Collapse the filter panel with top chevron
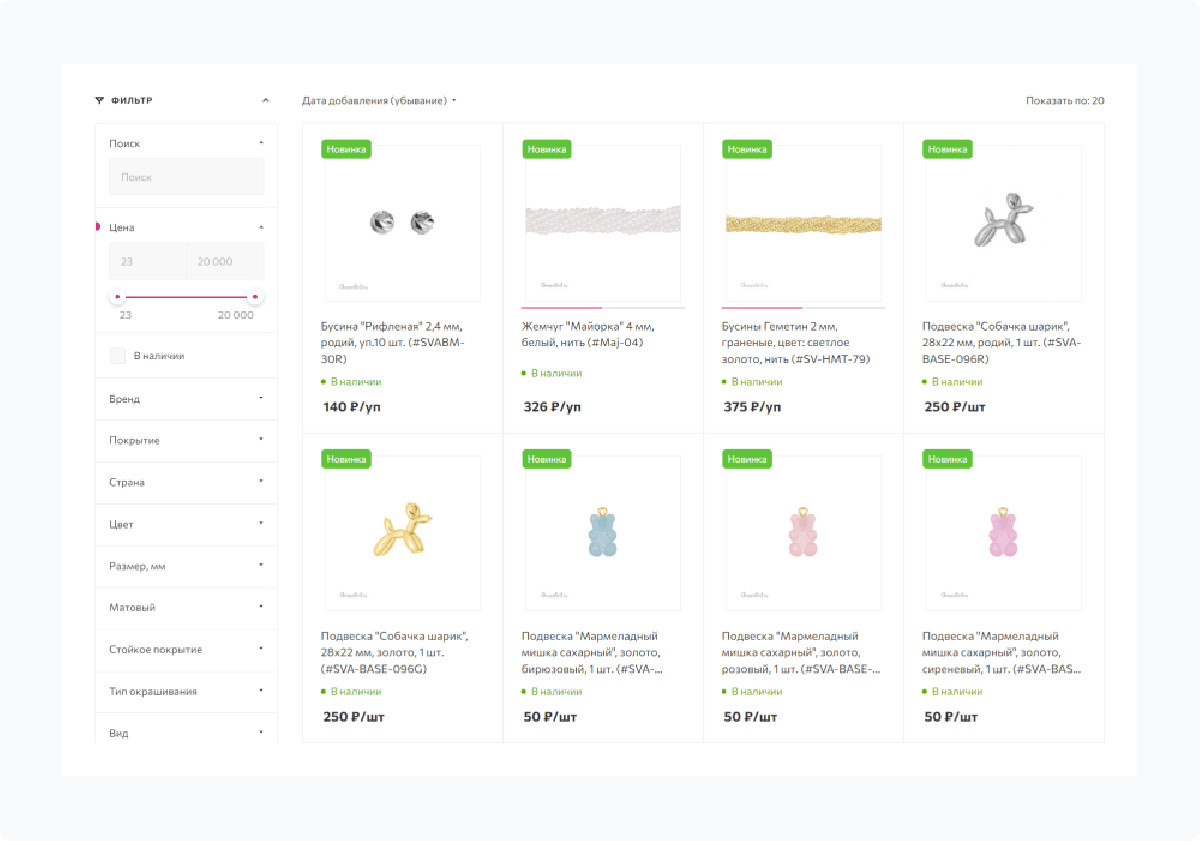1200x841 pixels. click(265, 100)
